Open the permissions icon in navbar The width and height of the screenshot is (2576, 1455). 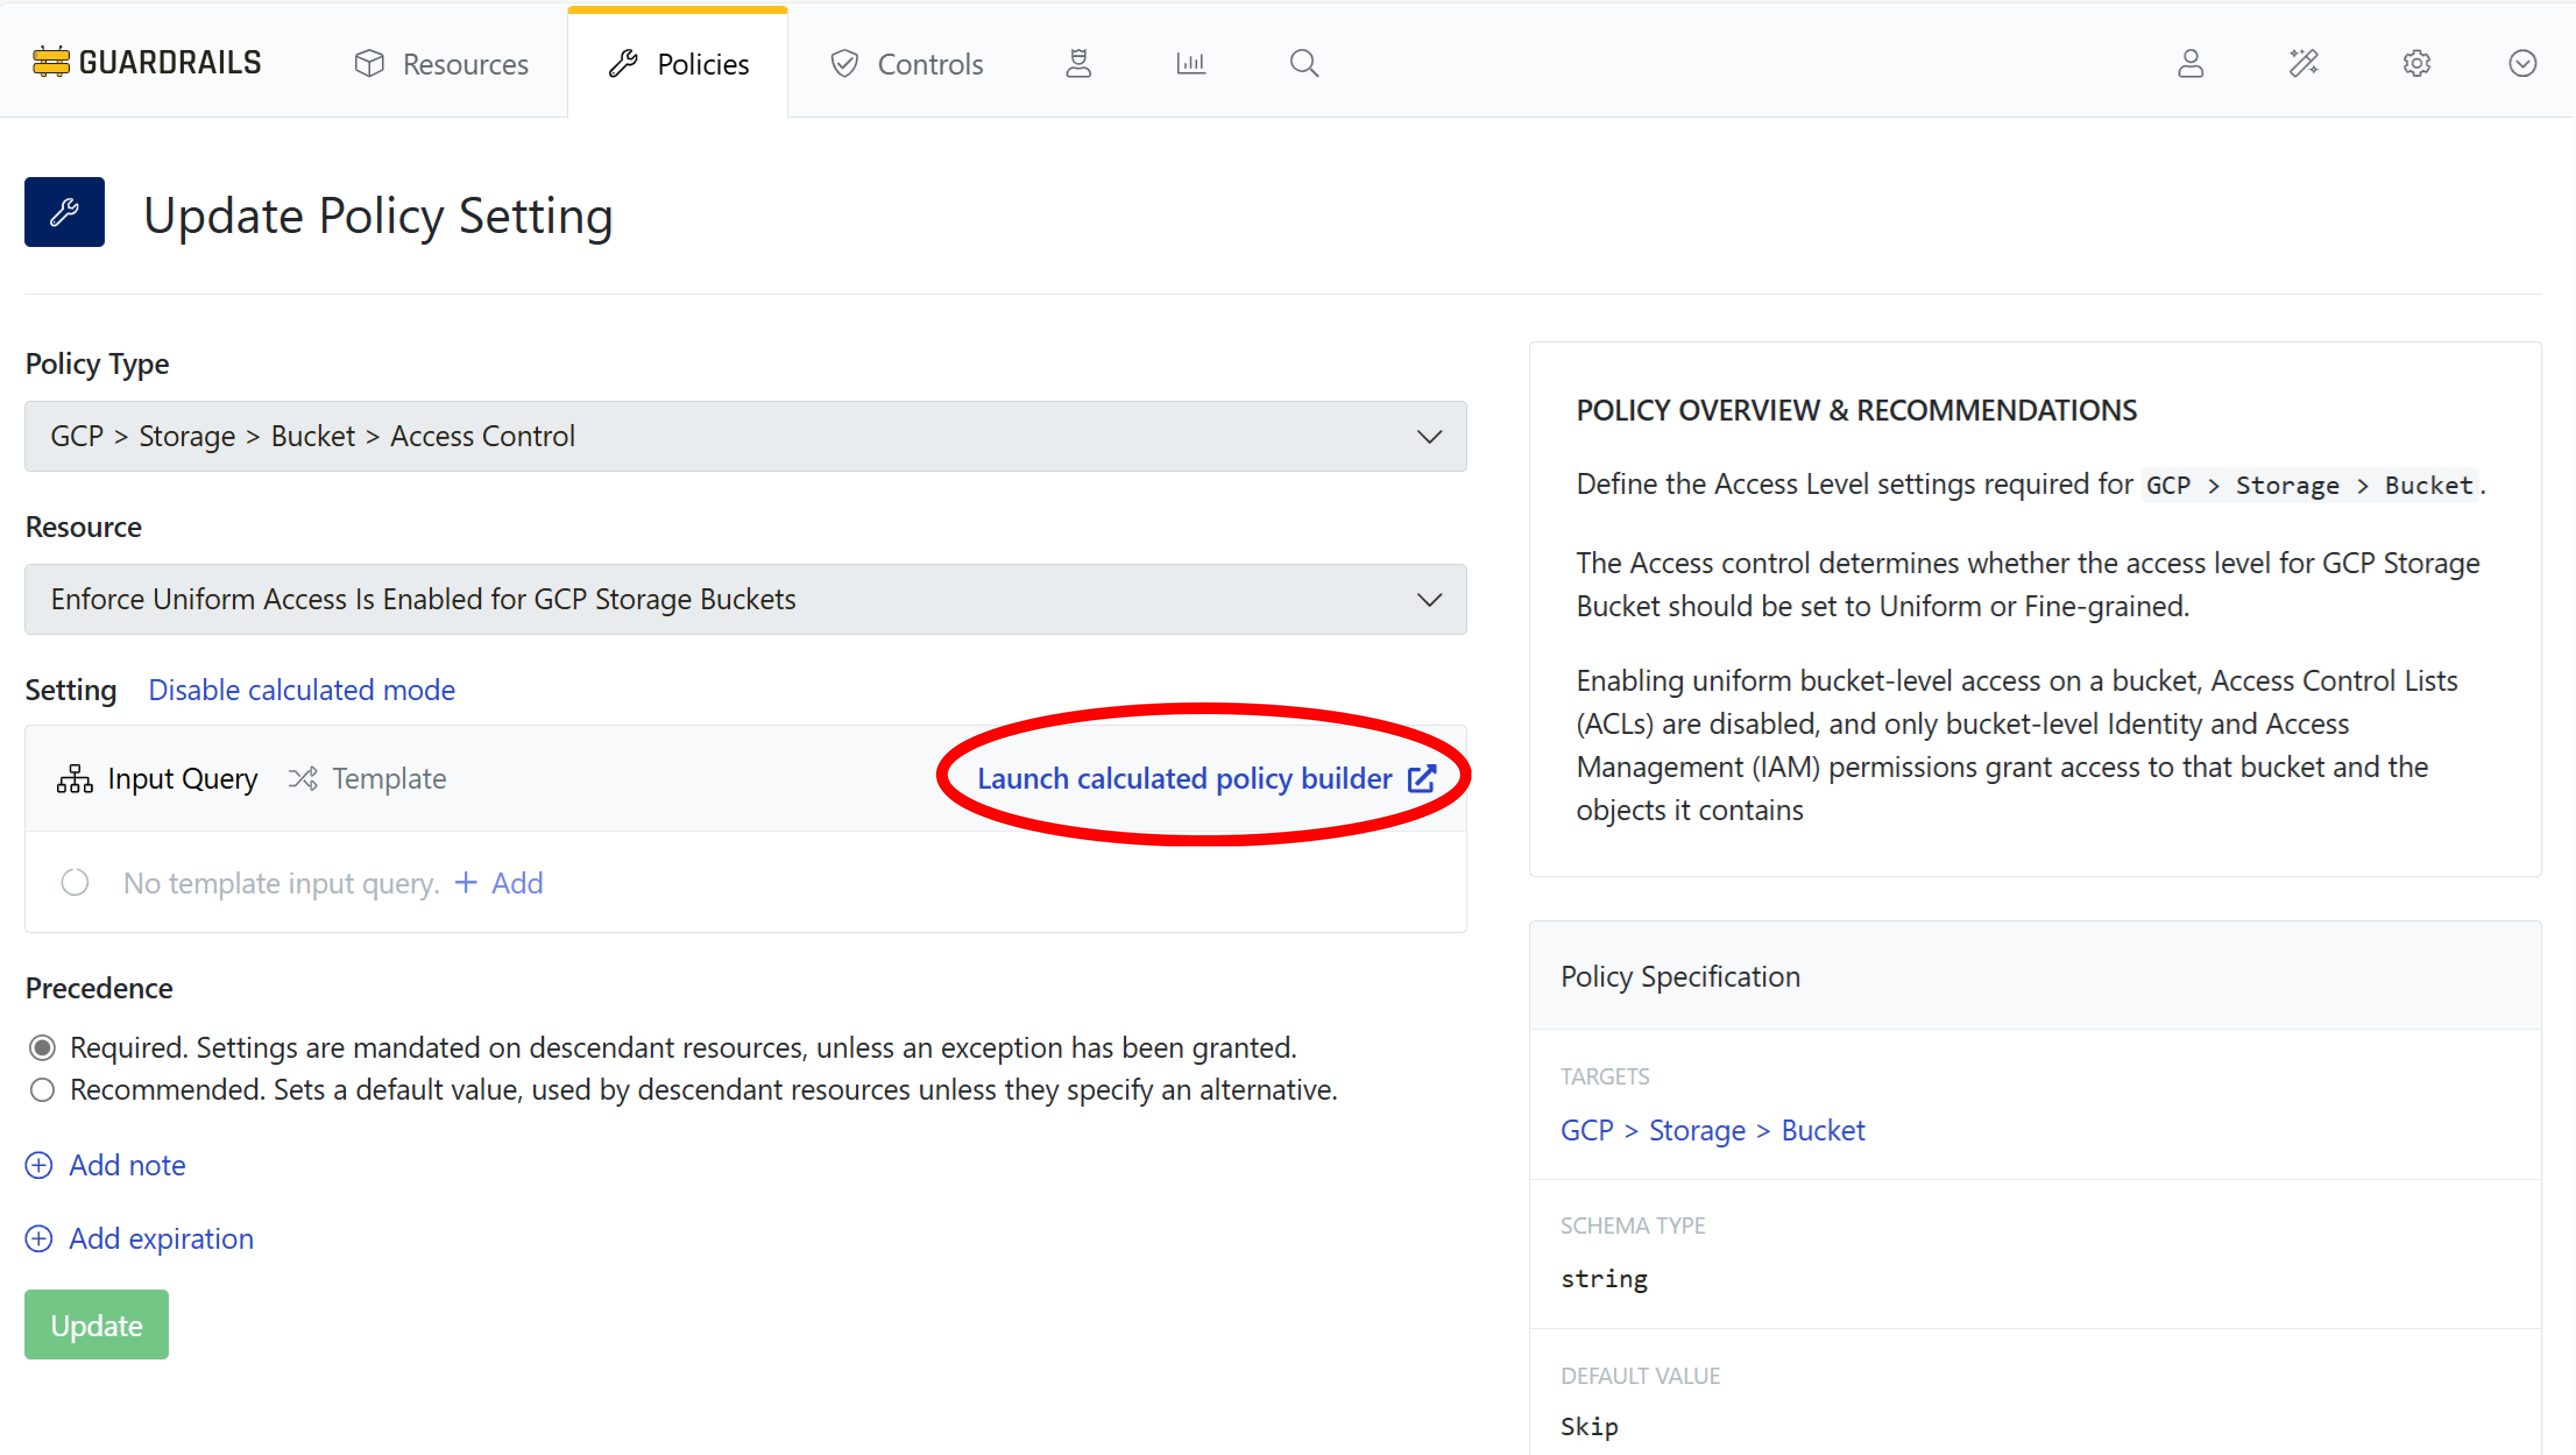(1078, 64)
